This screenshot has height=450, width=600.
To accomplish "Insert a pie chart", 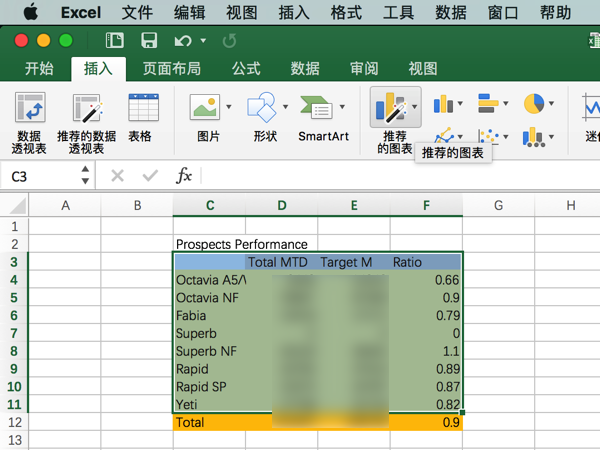I will tap(534, 103).
